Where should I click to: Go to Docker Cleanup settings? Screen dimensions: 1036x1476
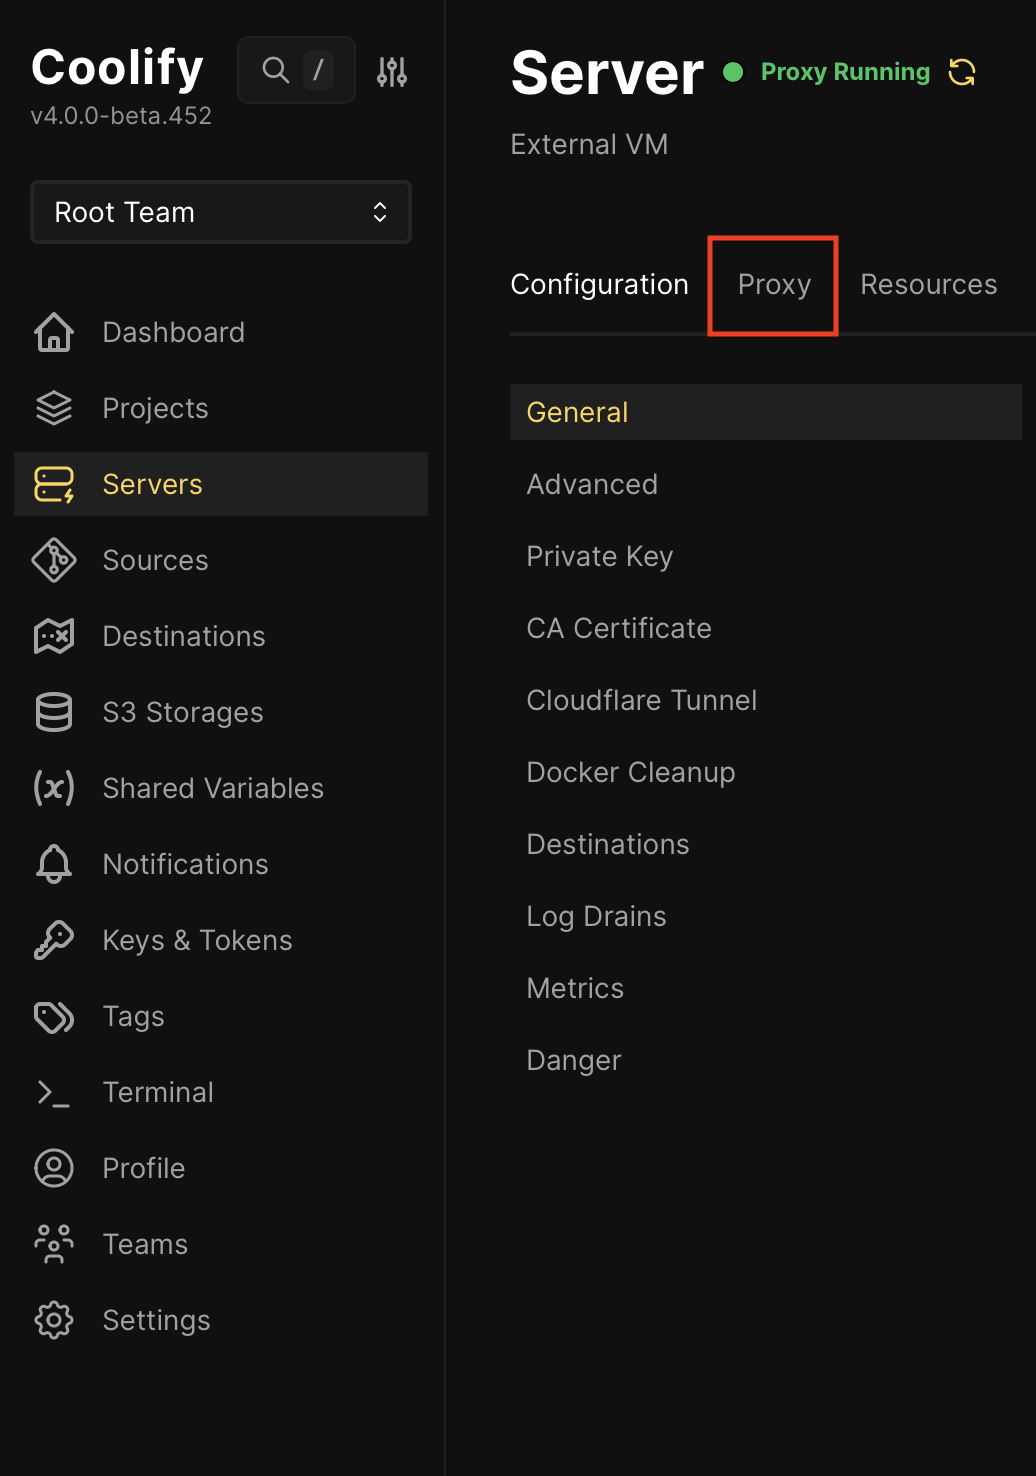pyautogui.click(x=630, y=772)
